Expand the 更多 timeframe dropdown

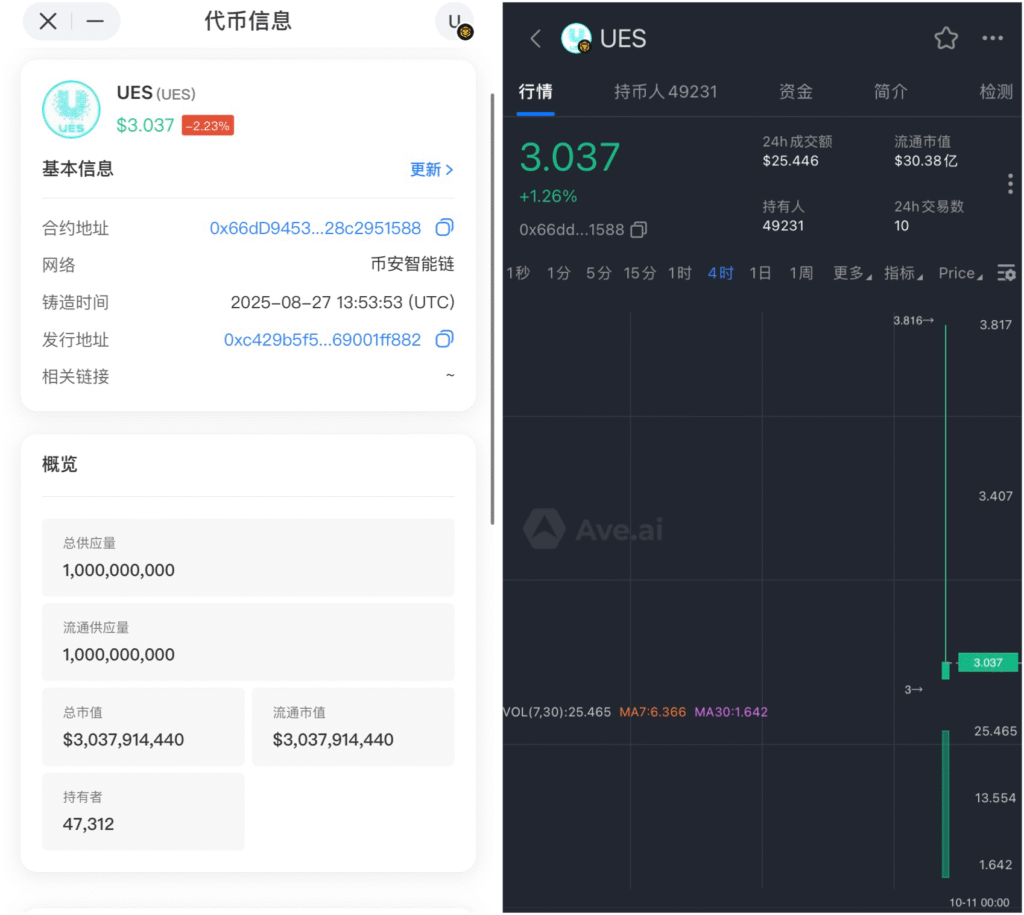click(851, 273)
